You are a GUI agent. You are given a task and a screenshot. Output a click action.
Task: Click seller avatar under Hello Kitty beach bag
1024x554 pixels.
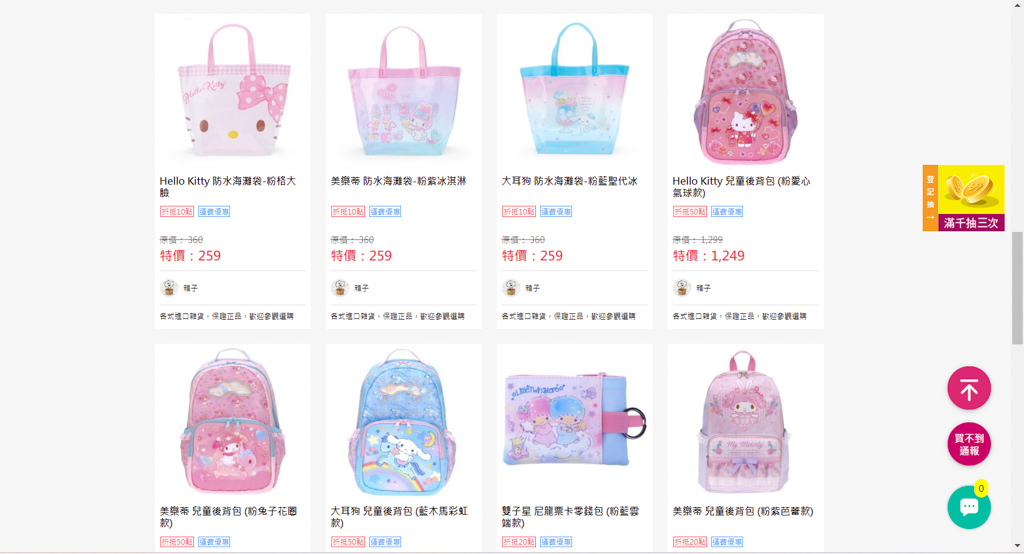(x=169, y=287)
